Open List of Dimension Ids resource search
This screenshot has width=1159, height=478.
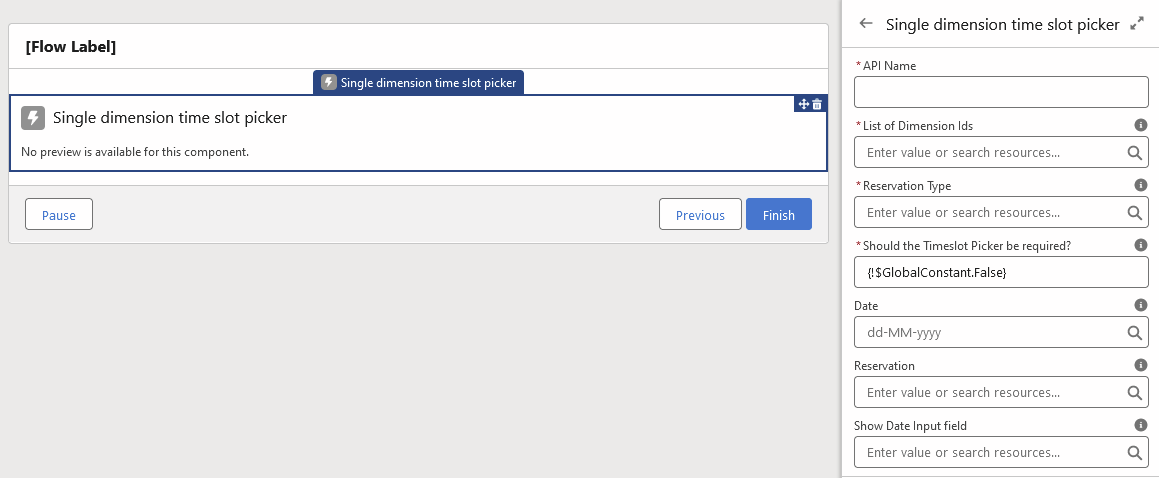pyautogui.click(x=1134, y=153)
